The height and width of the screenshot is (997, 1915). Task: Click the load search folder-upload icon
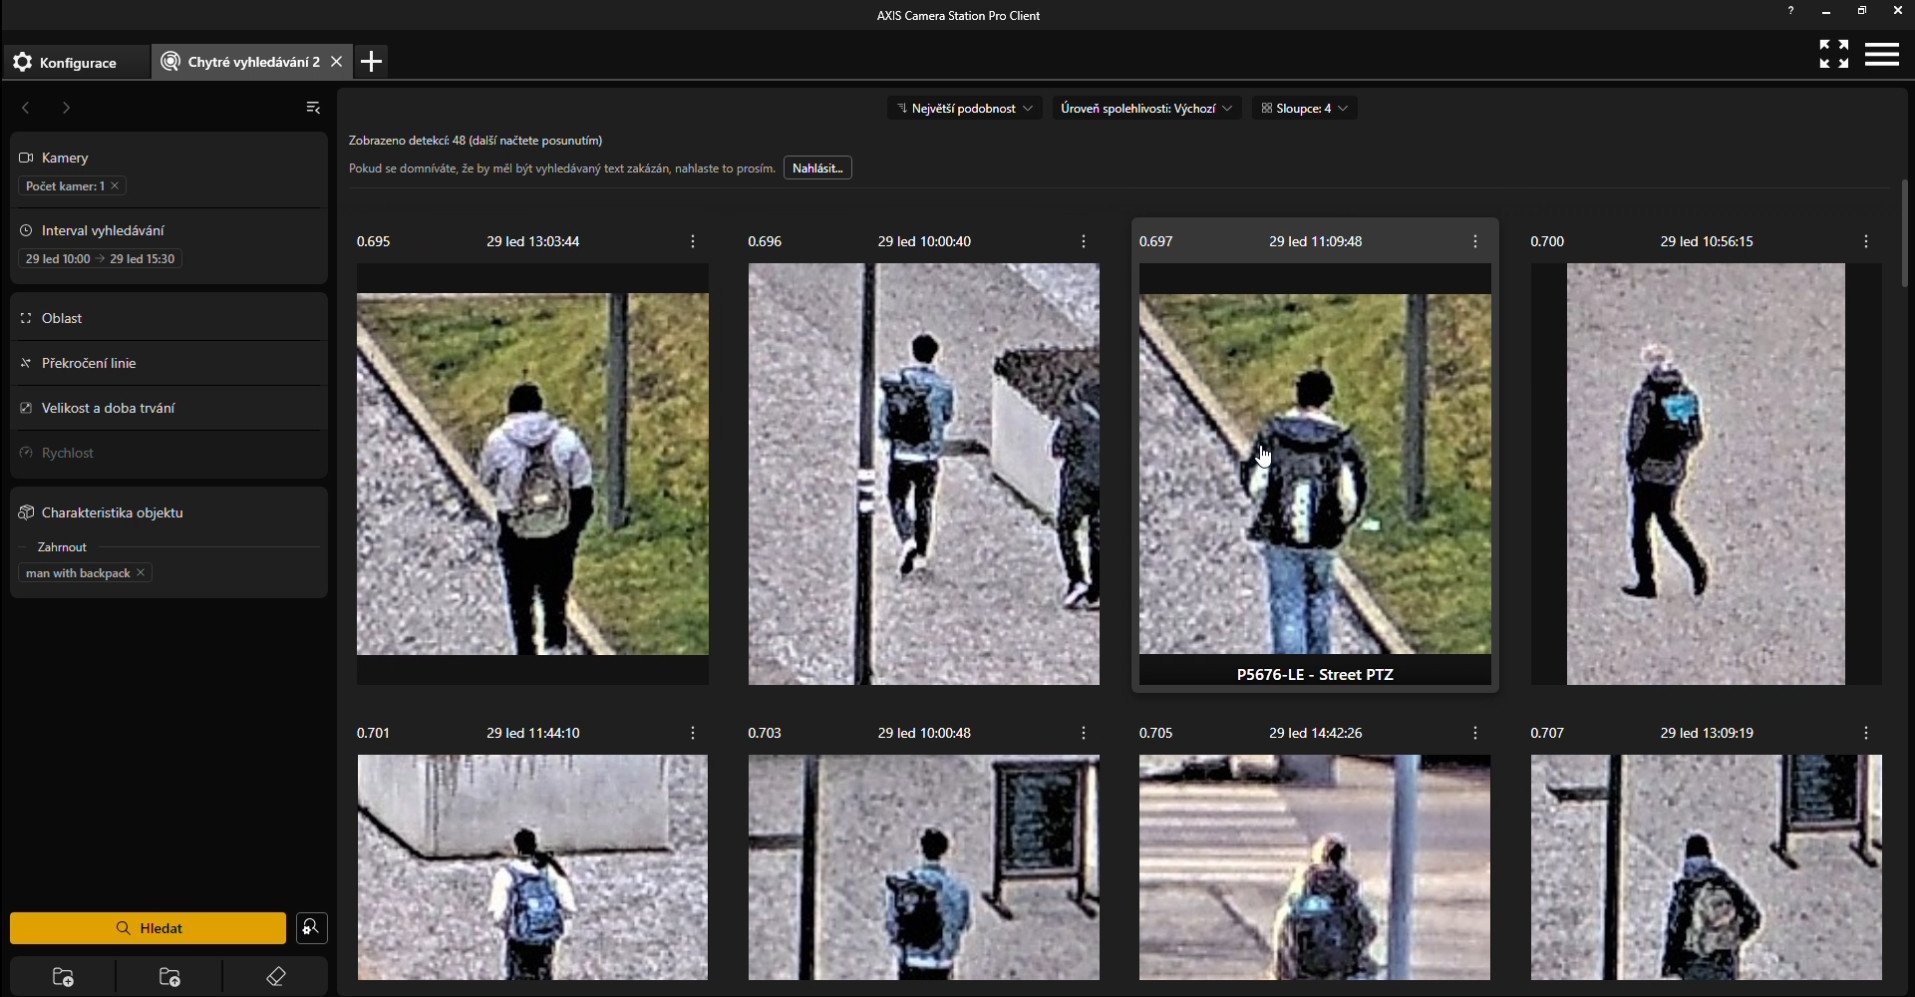pyautogui.click(x=170, y=977)
